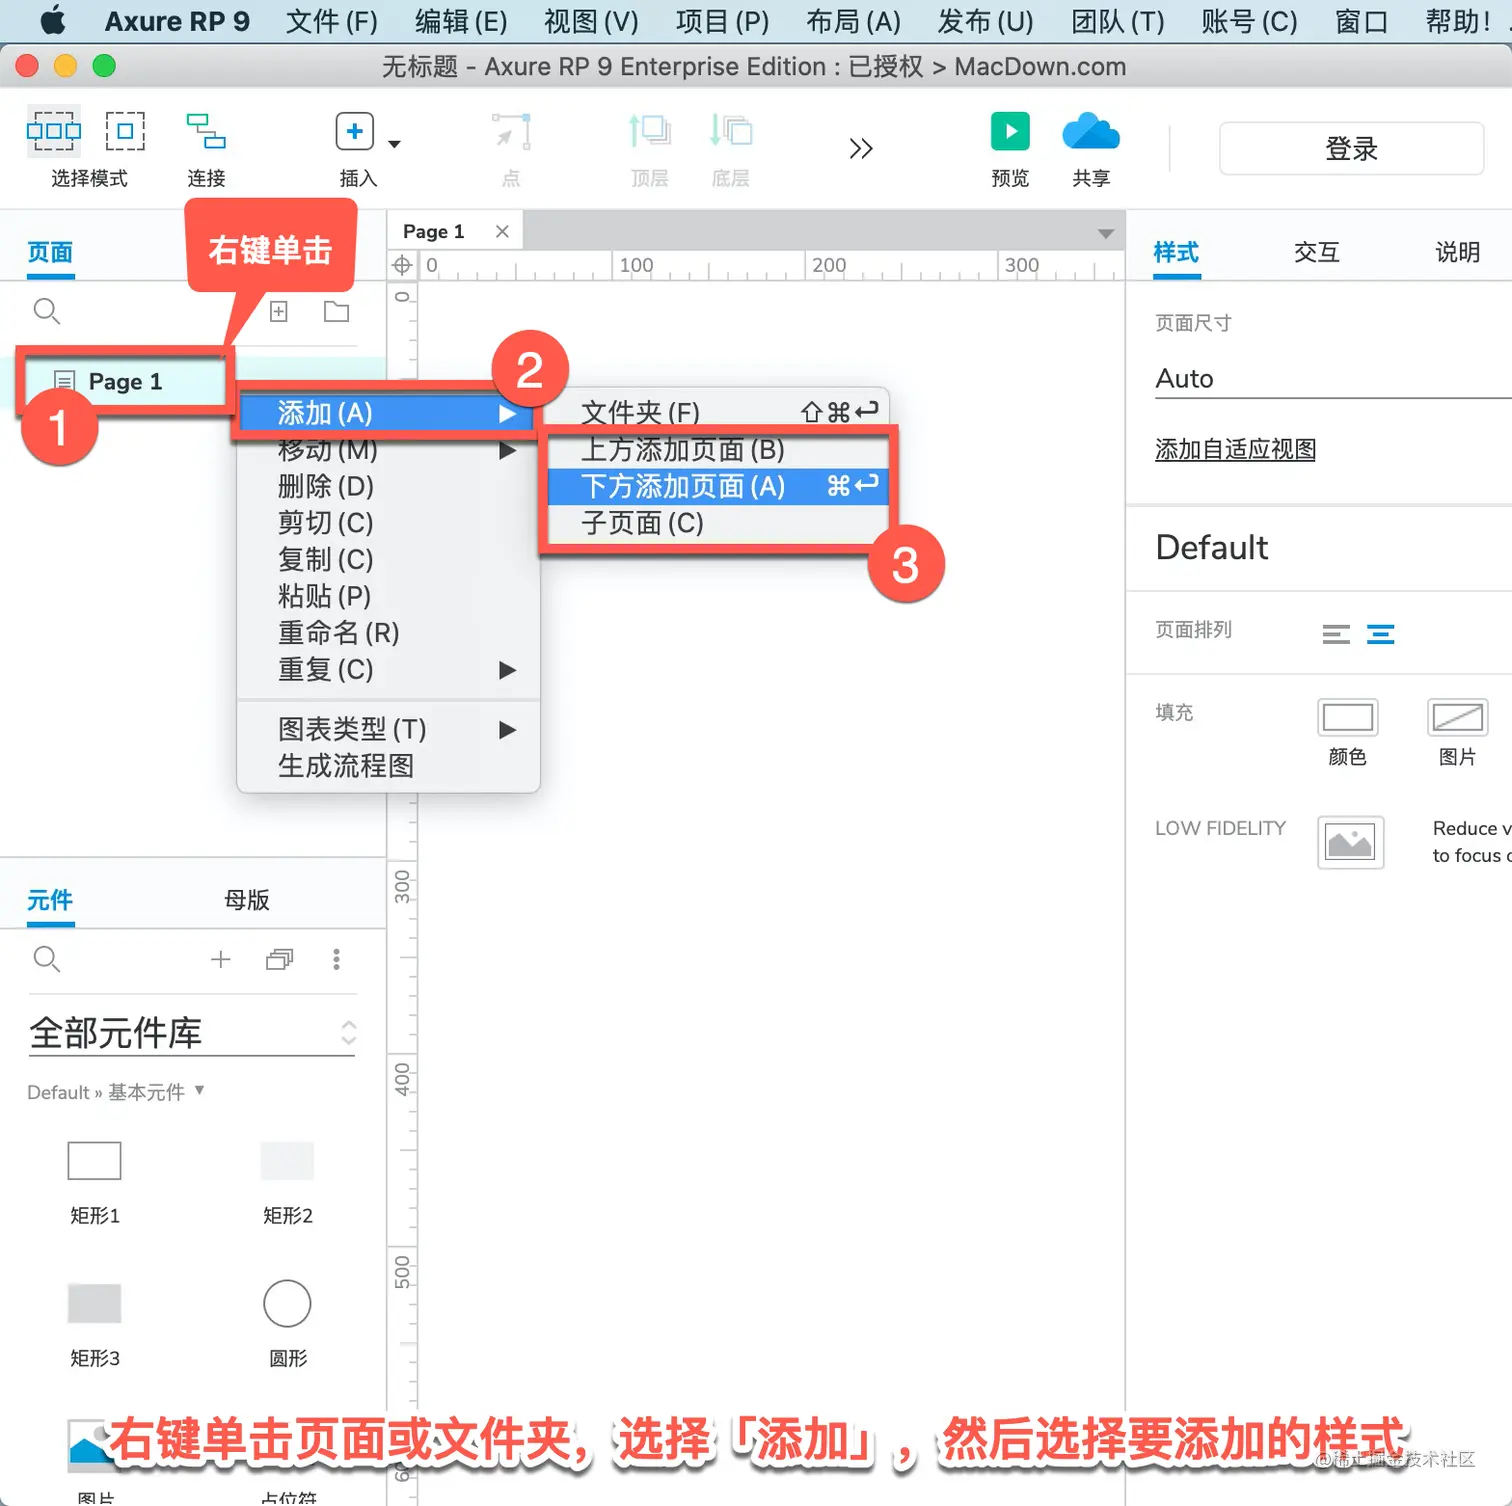The width and height of the screenshot is (1512, 1506).
Task: Click the add folder icon
Action: pos(337,312)
